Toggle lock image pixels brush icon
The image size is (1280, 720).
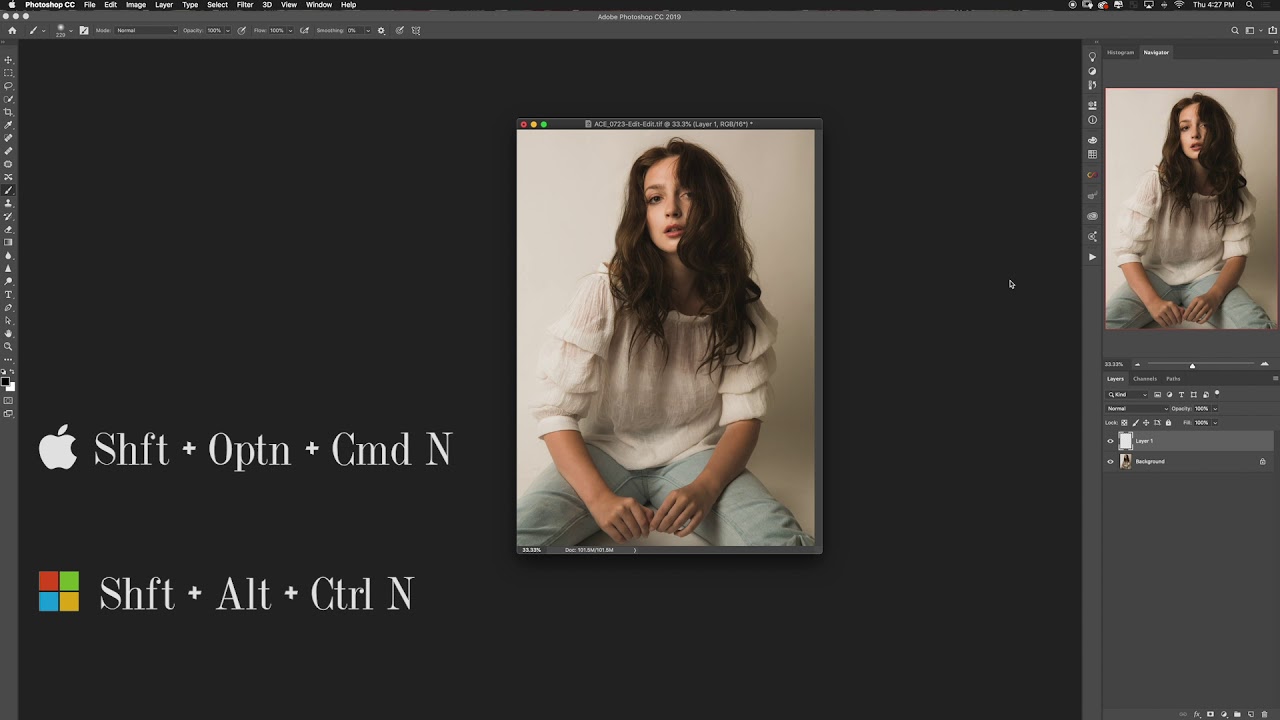click(x=1135, y=423)
